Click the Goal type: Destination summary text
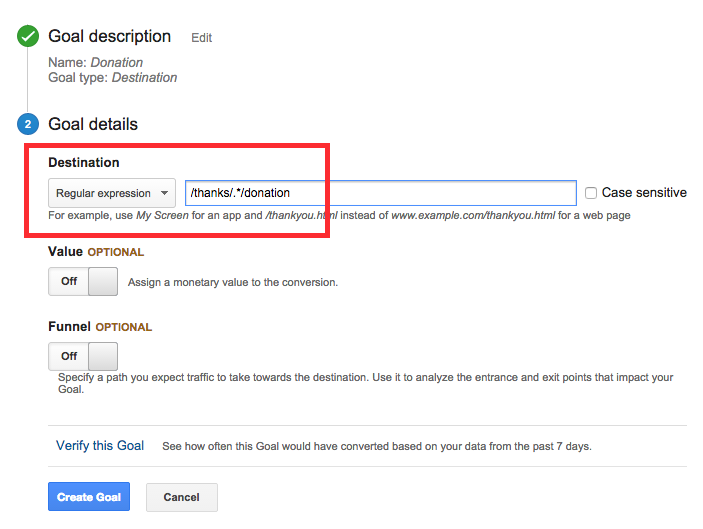The image size is (703, 529). 113,77
